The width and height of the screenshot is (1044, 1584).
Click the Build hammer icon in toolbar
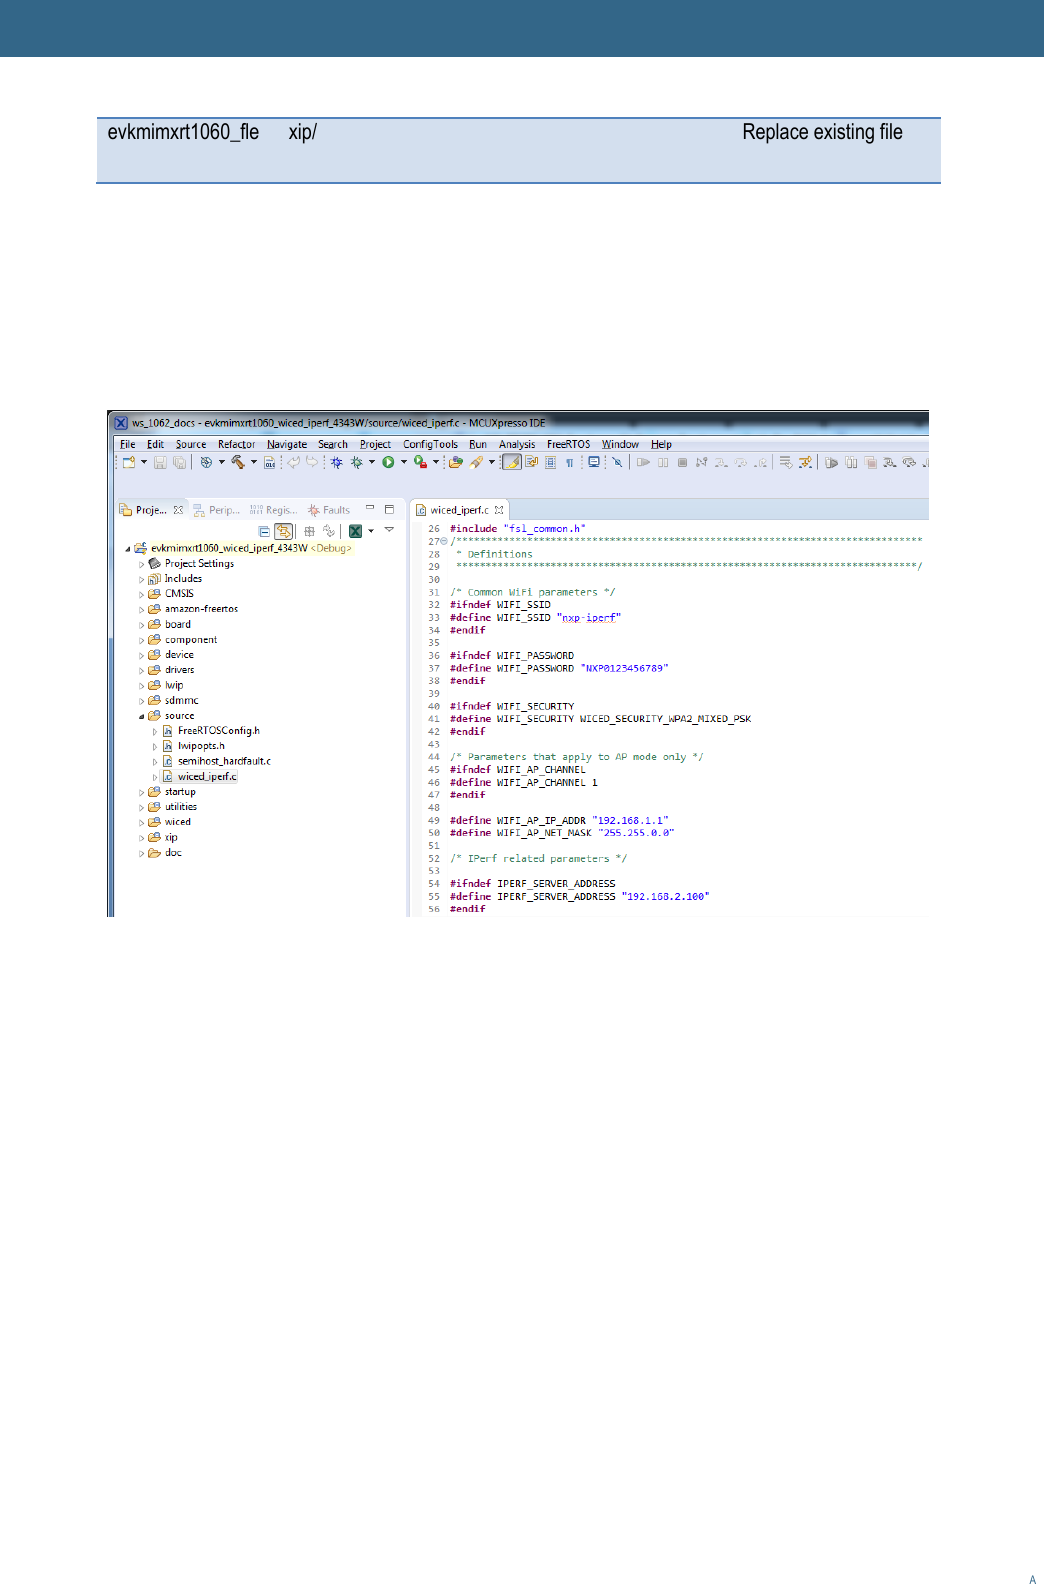tap(238, 462)
